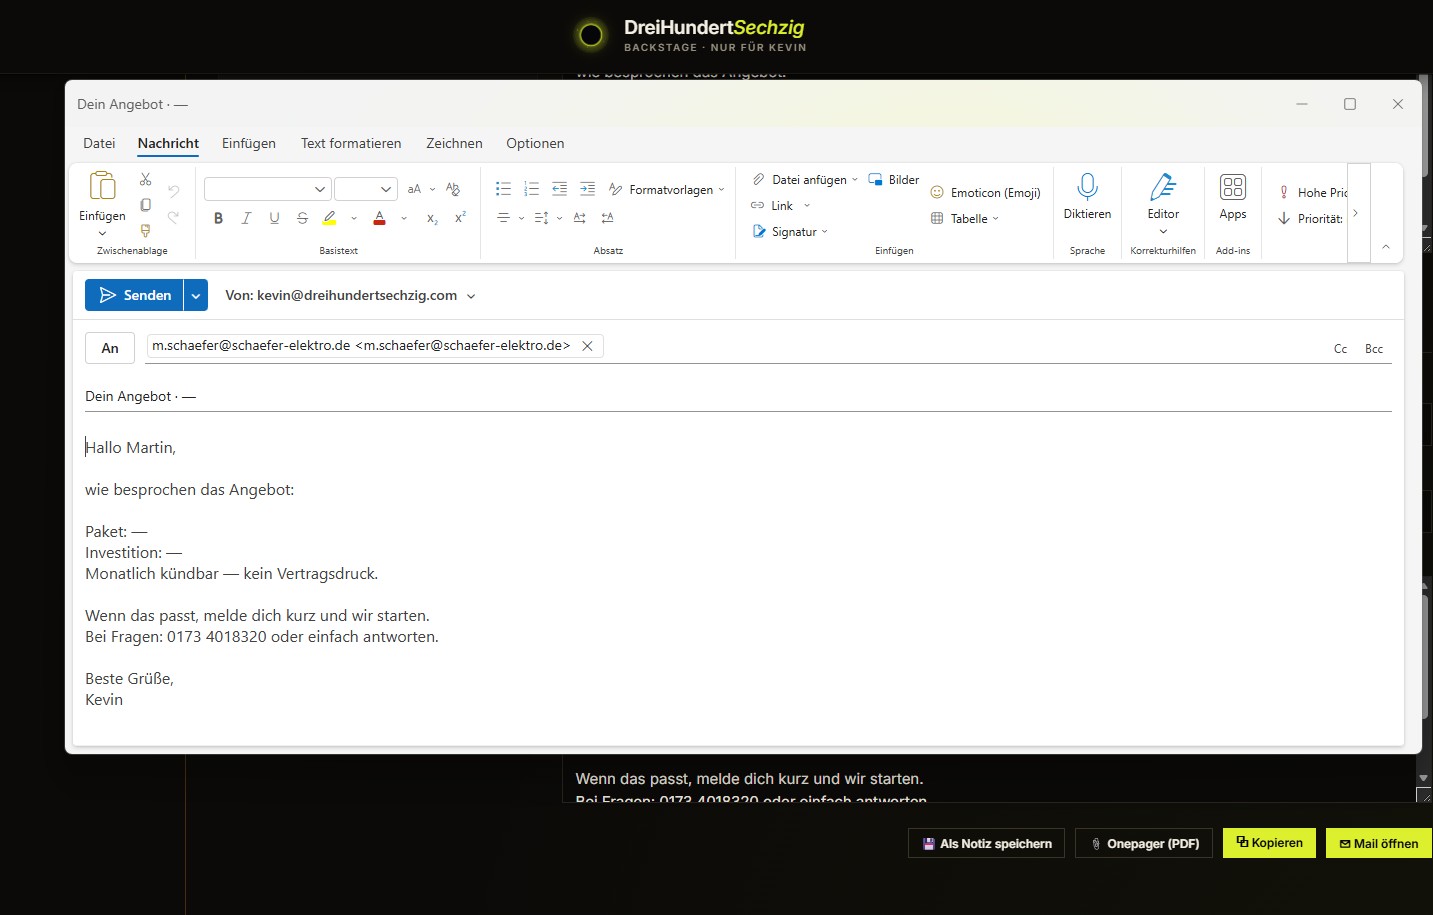Open the Signatur dropdown

tap(790, 232)
